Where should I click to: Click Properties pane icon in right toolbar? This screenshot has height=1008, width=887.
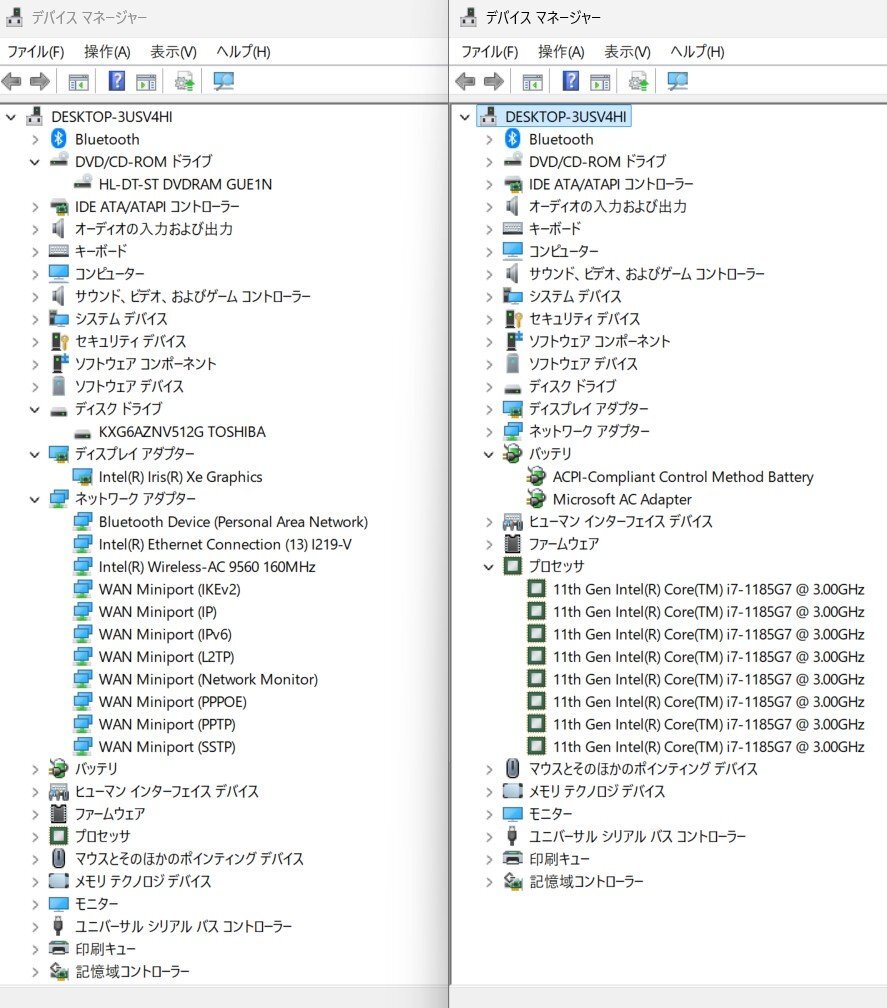(x=600, y=82)
